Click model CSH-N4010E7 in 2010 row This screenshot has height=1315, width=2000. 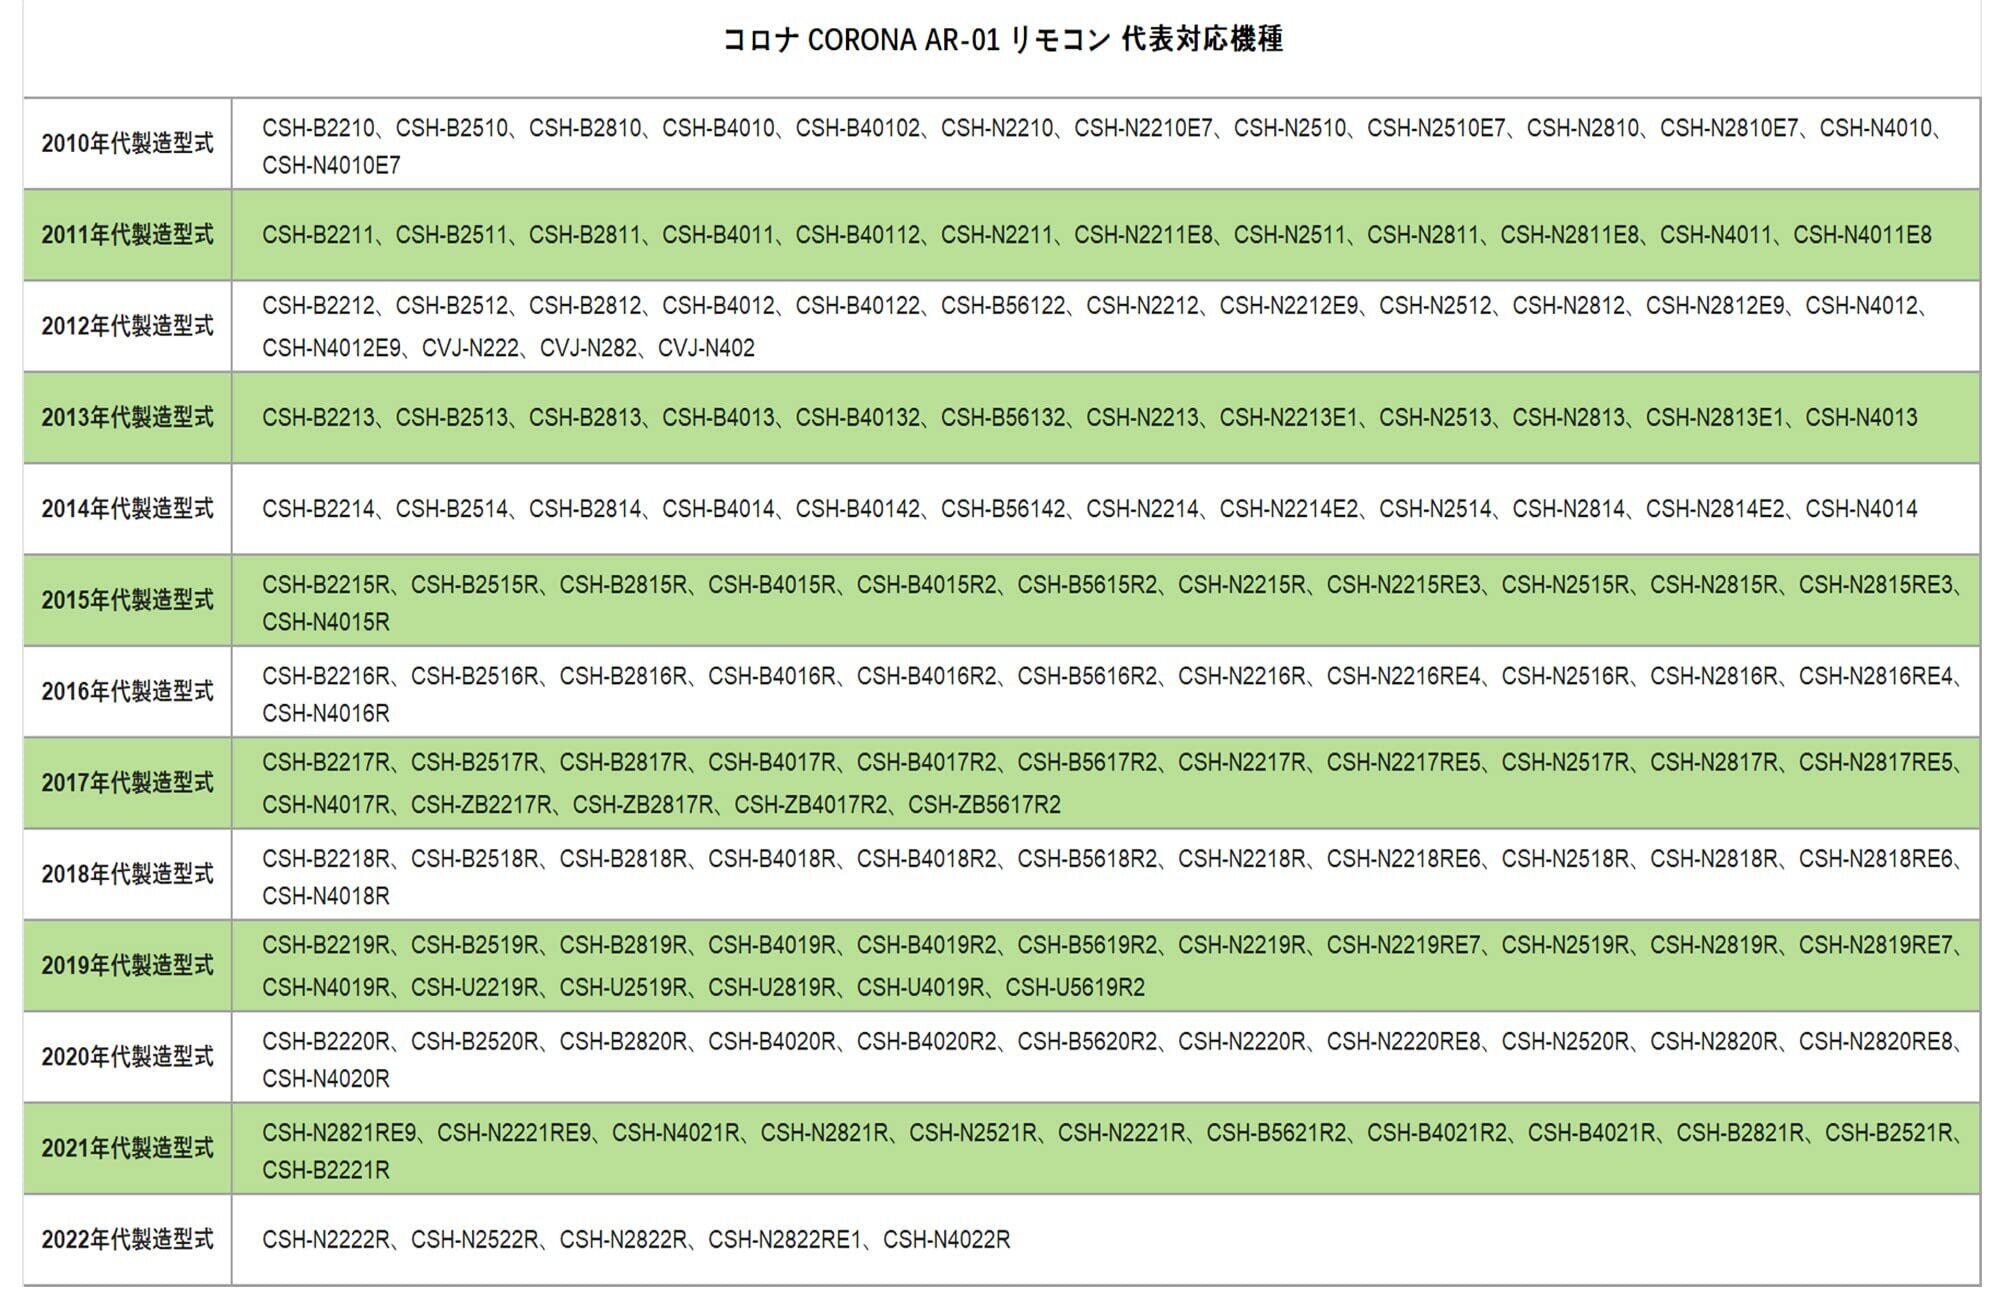coord(331,166)
